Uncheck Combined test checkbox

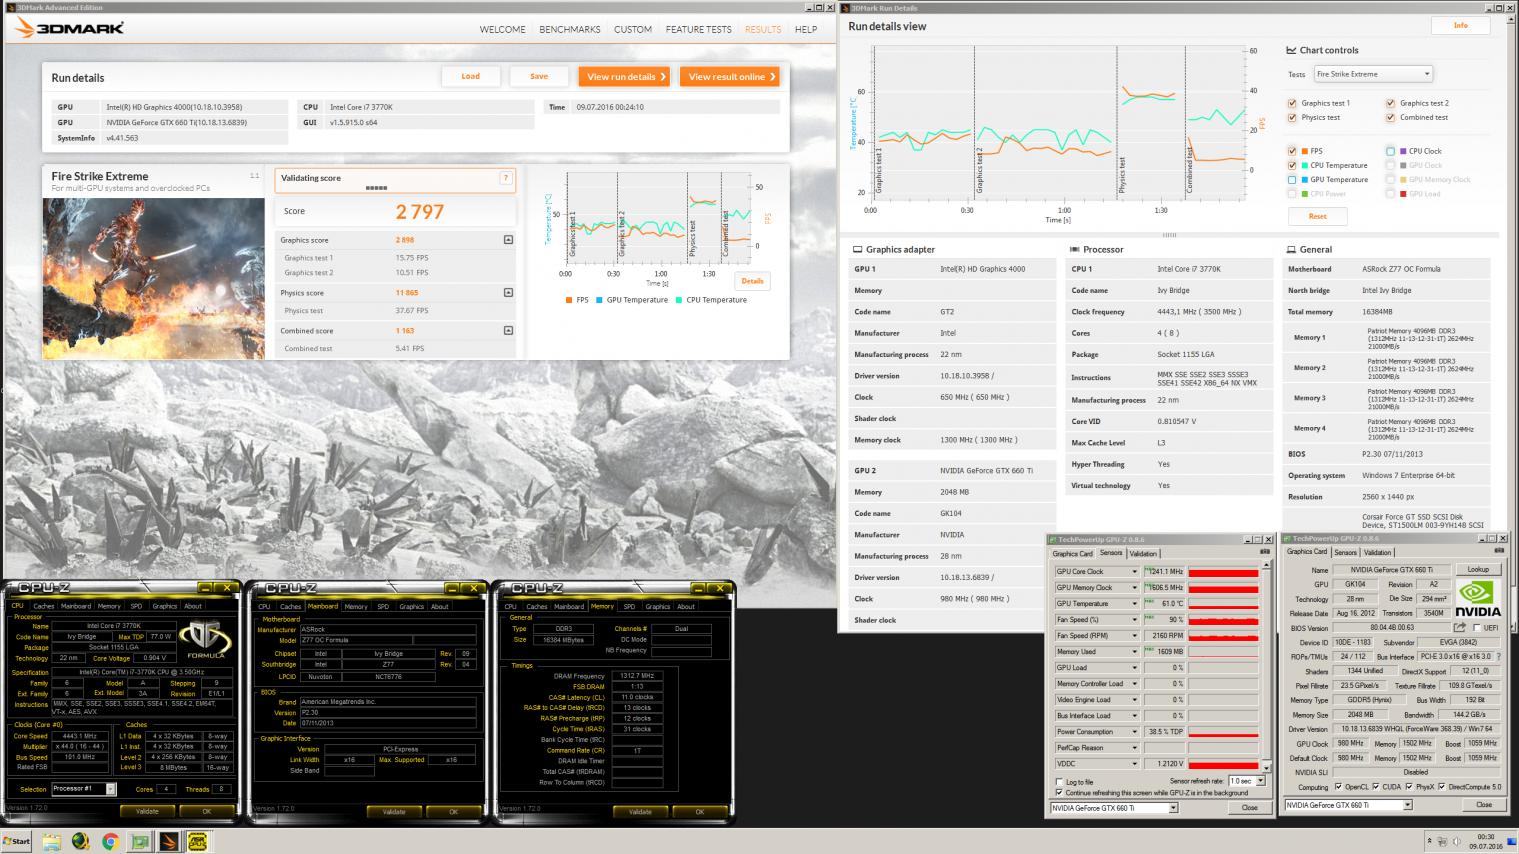coord(1390,118)
